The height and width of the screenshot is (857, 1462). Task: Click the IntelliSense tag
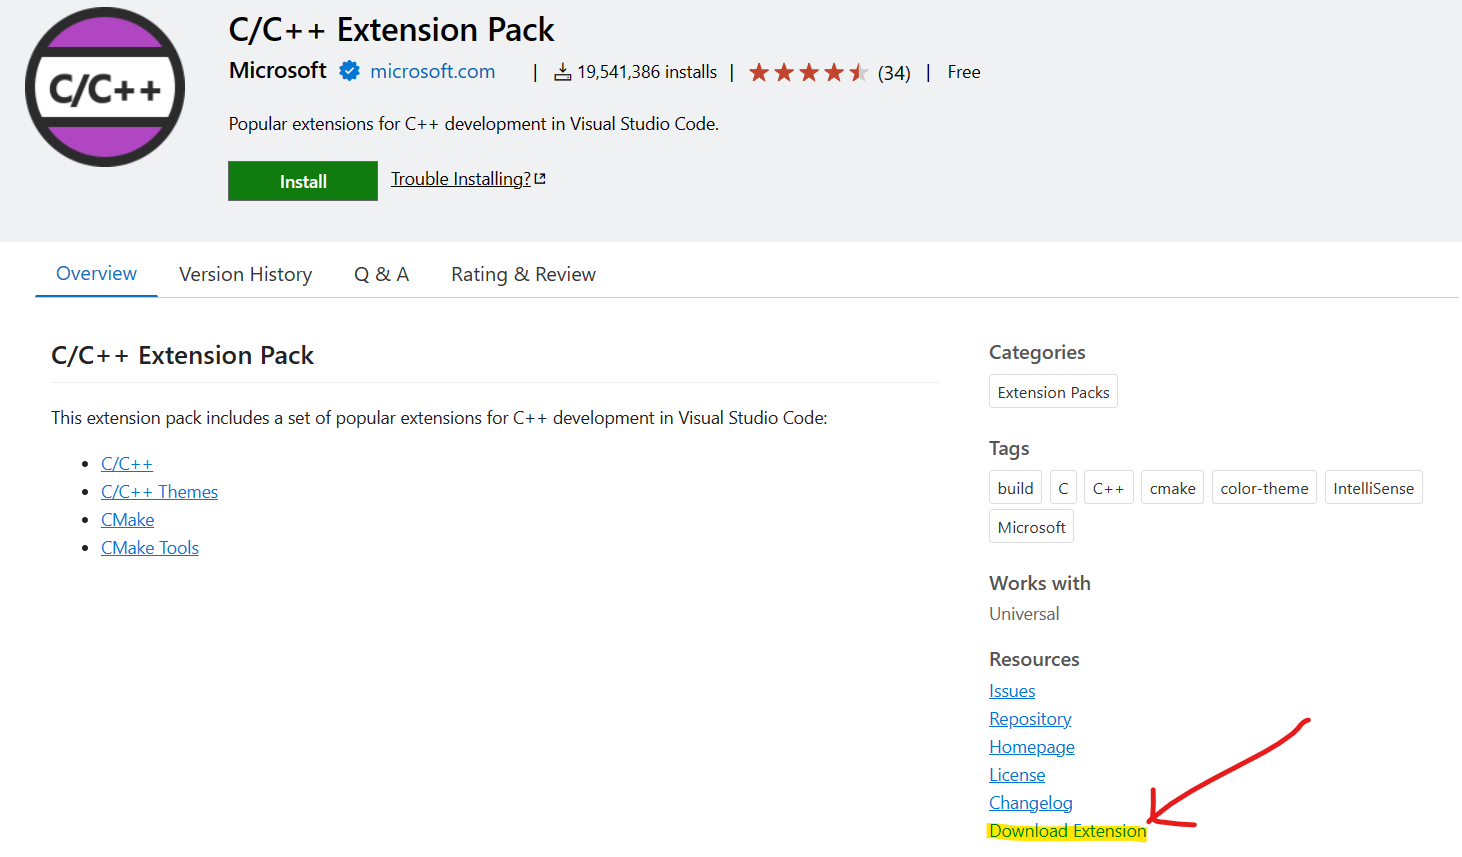[x=1373, y=488]
